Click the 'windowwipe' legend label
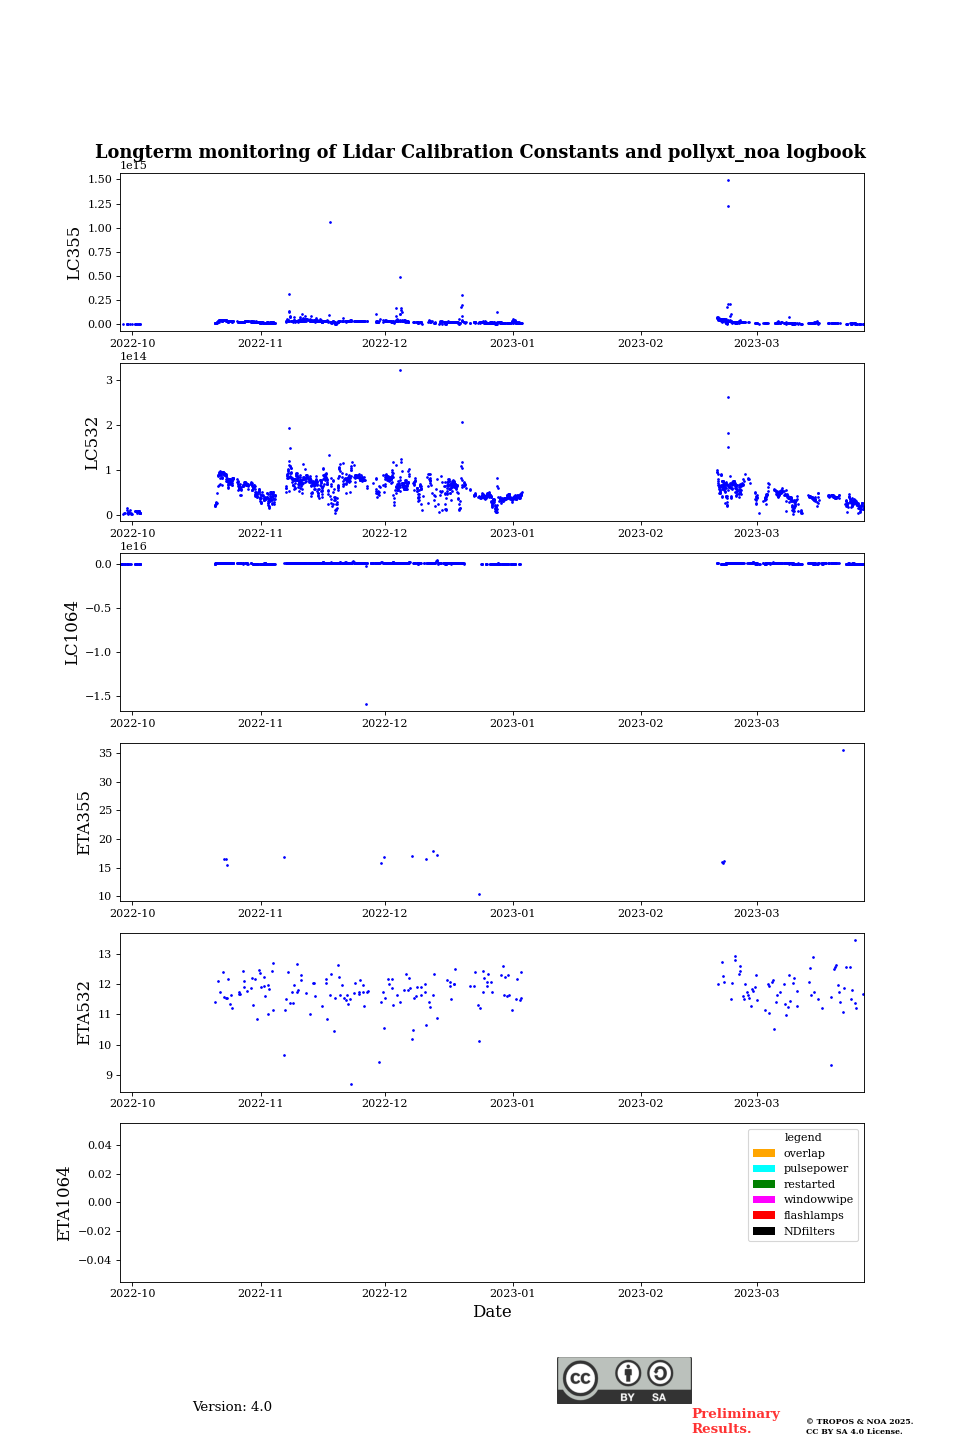960x1440 pixels. (x=818, y=1200)
